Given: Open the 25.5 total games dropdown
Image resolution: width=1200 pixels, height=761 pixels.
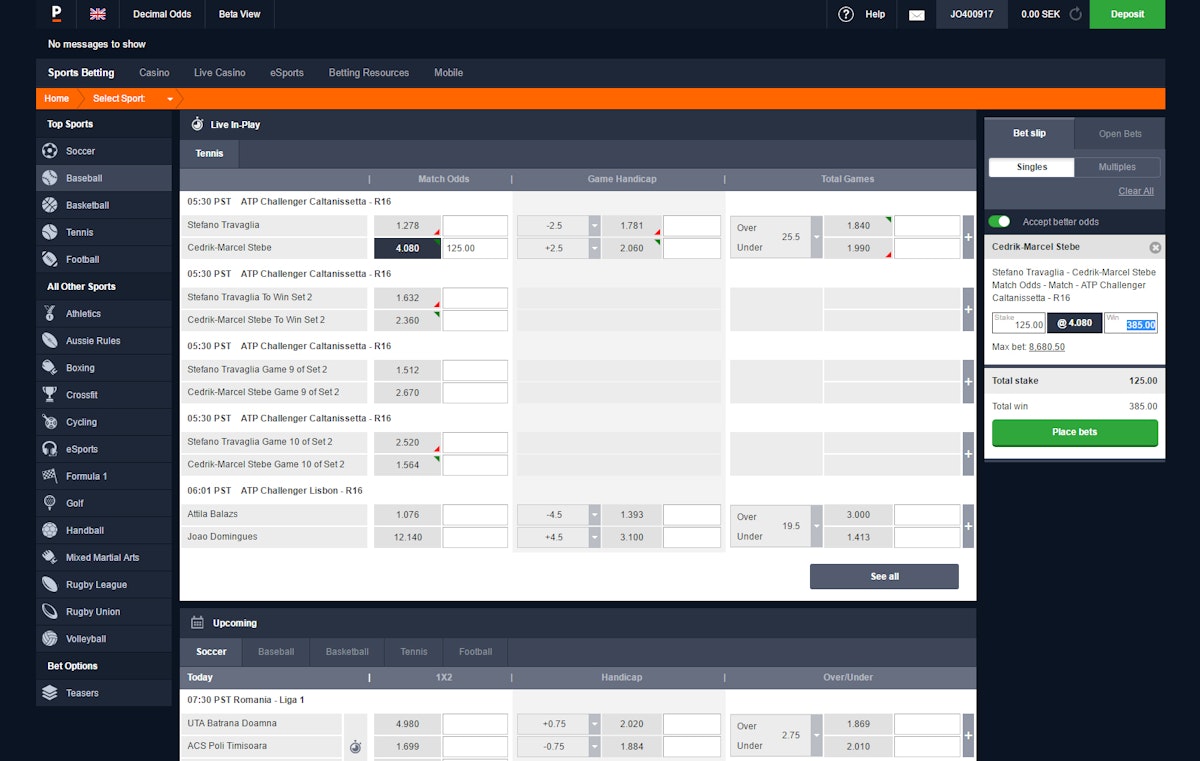Looking at the screenshot, I should point(817,237).
